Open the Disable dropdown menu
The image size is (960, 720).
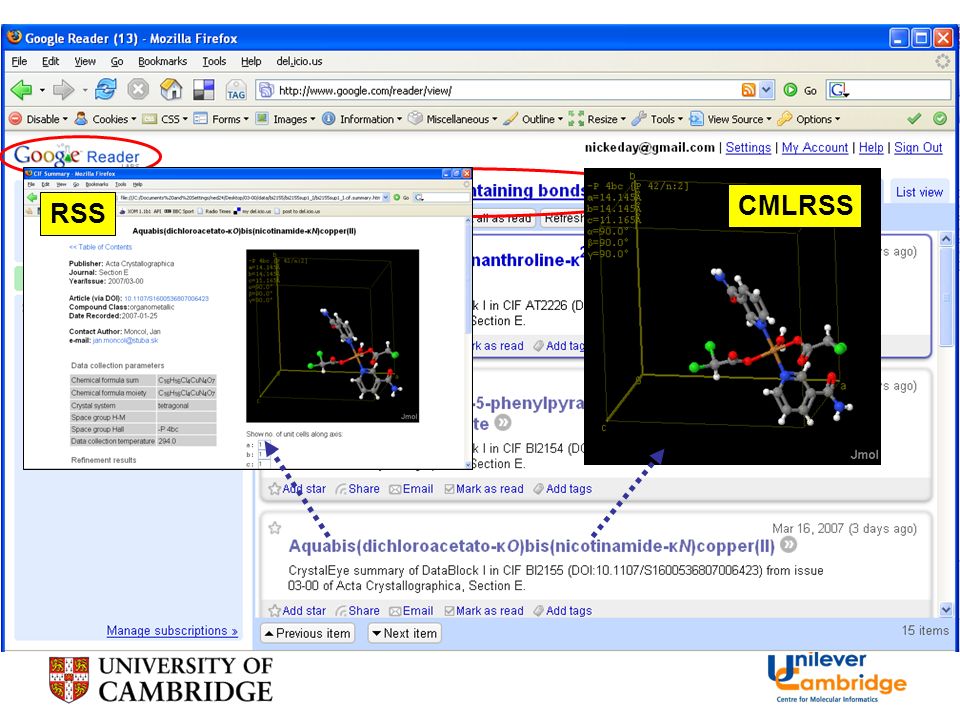tap(38, 119)
